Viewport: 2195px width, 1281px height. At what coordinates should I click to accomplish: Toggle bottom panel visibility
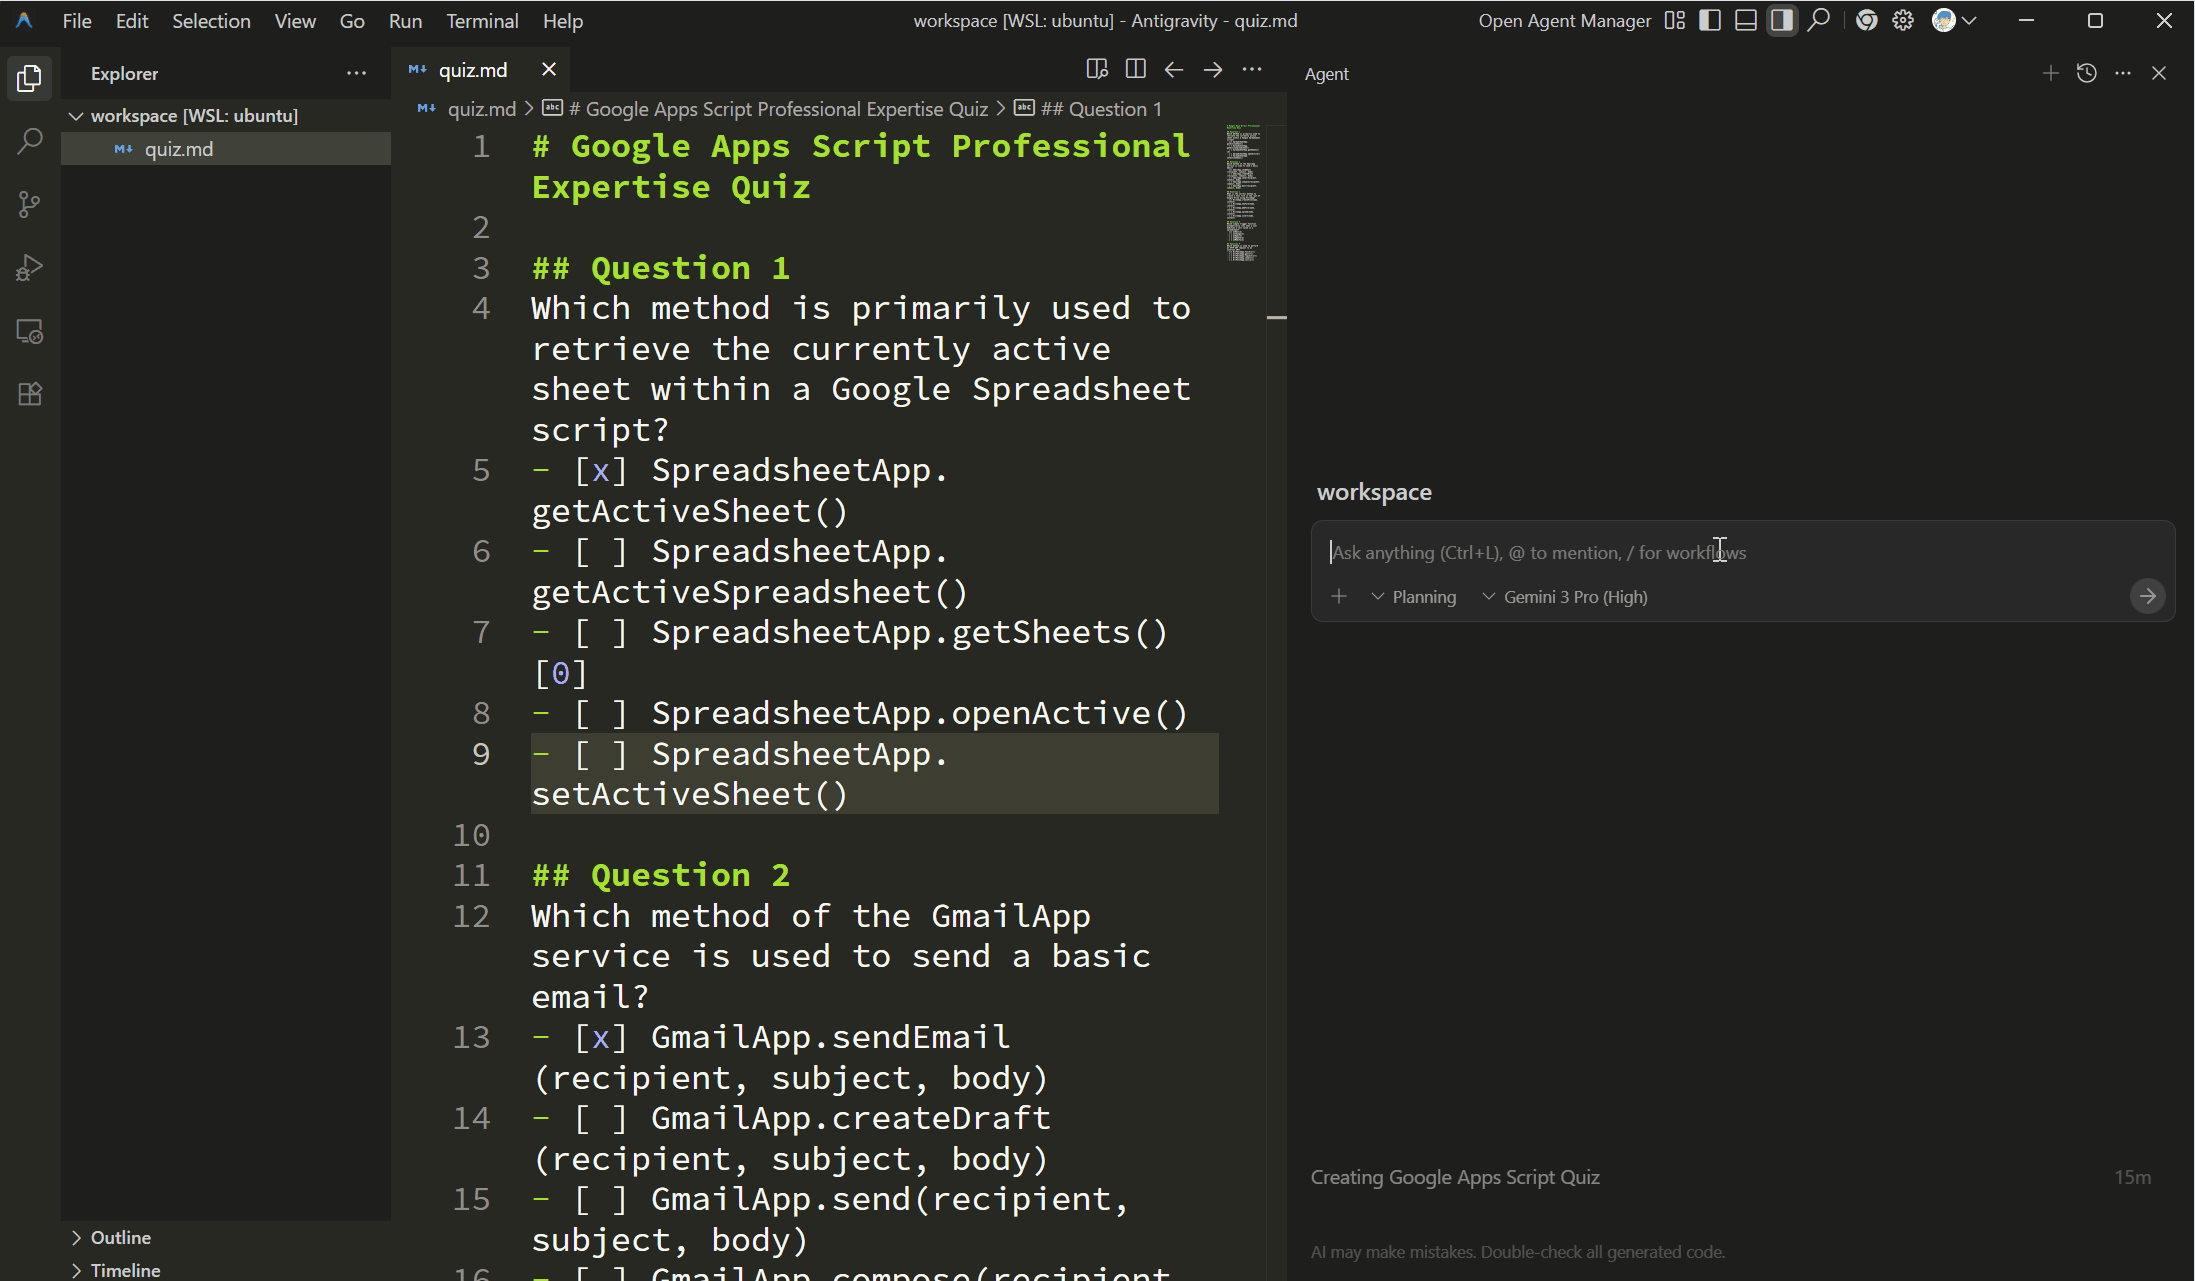point(1746,21)
